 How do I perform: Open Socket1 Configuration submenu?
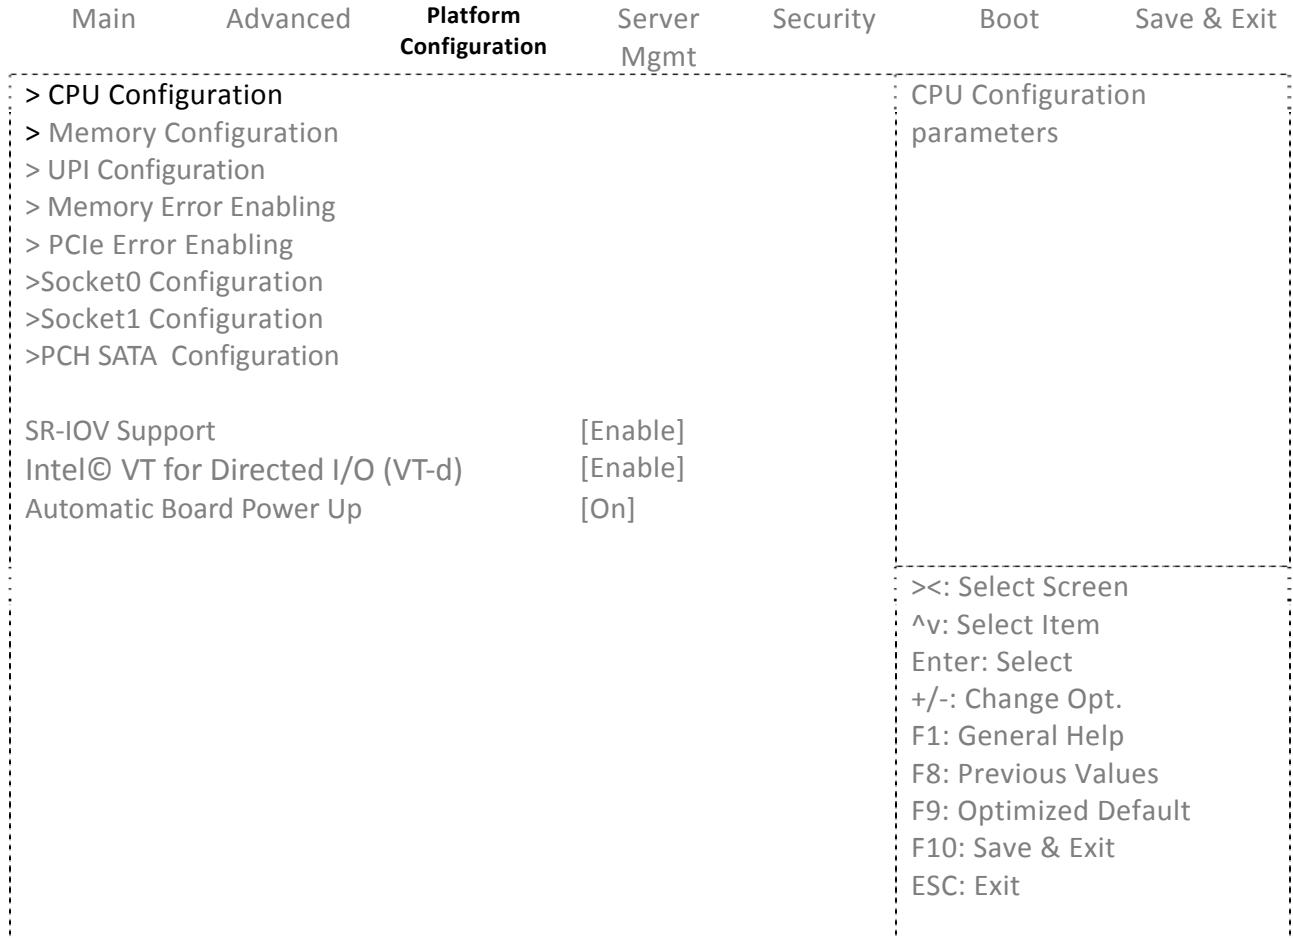pyautogui.click(x=174, y=319)
